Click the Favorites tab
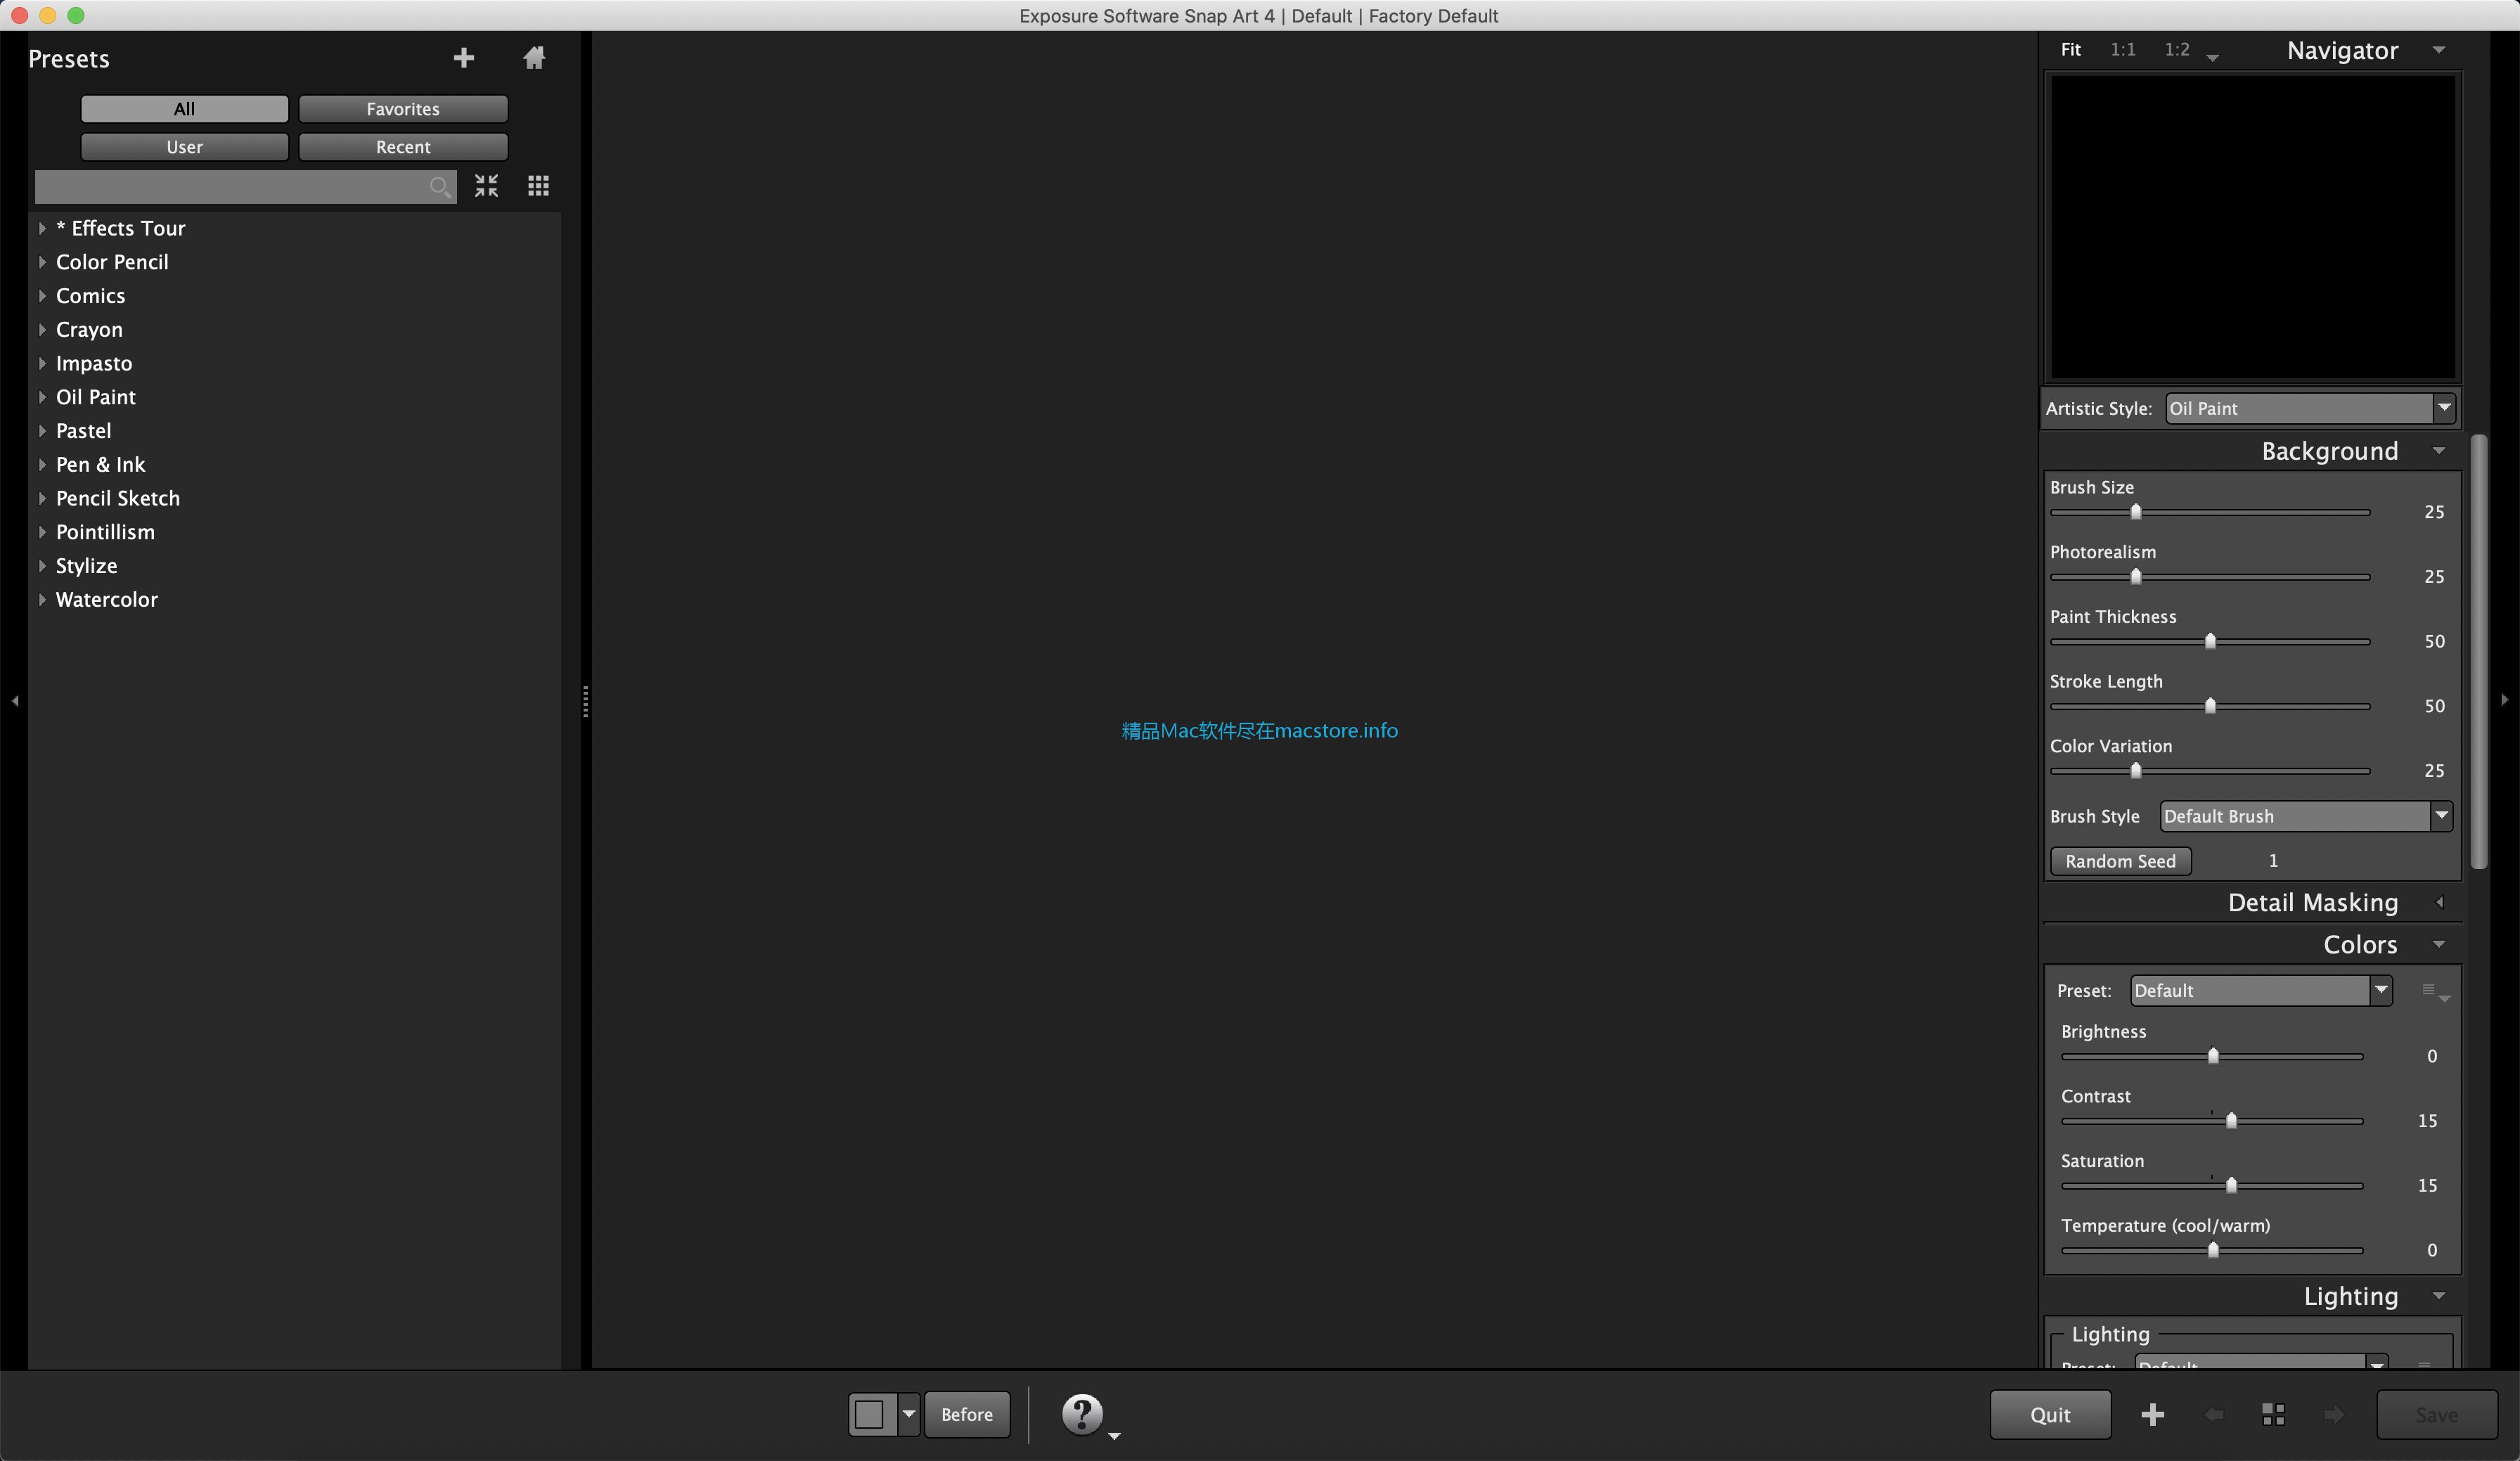 click(401, 108)
